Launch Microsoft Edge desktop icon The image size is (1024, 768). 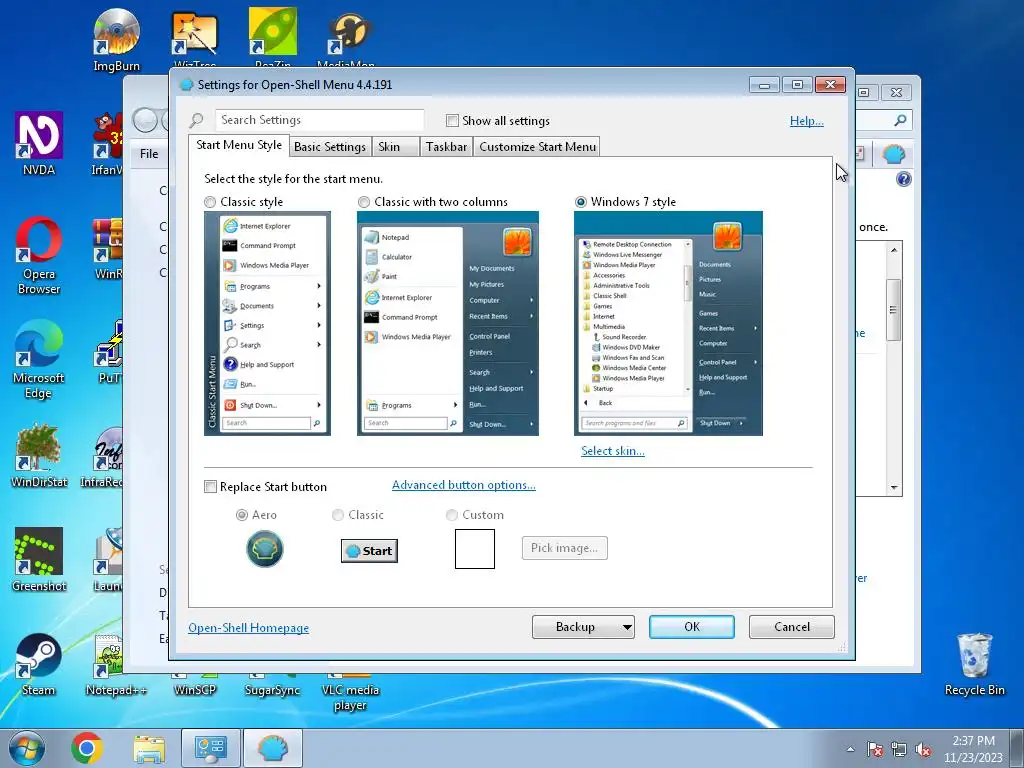39,360
